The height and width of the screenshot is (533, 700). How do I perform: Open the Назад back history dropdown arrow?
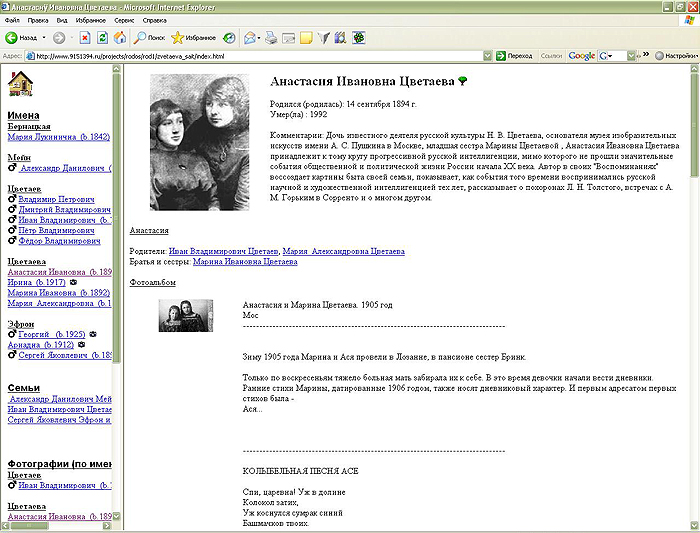click(x=43, y=38)
